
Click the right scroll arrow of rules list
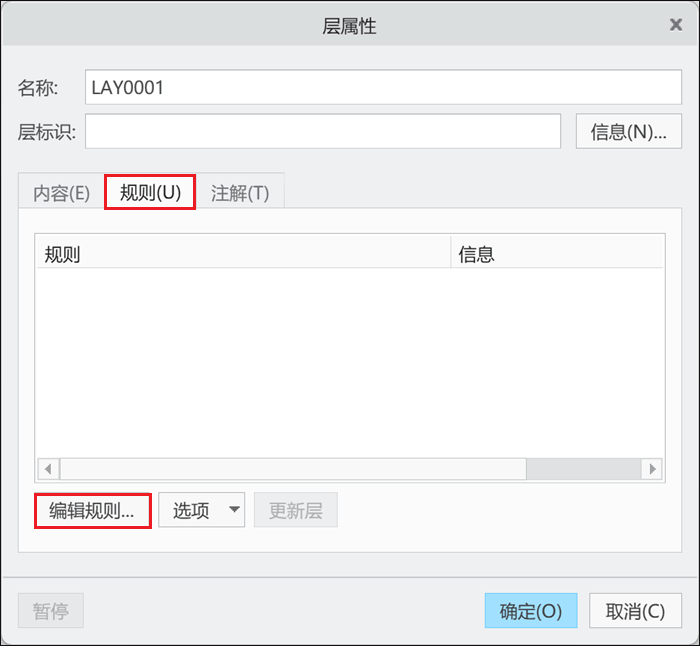[652, 469]
